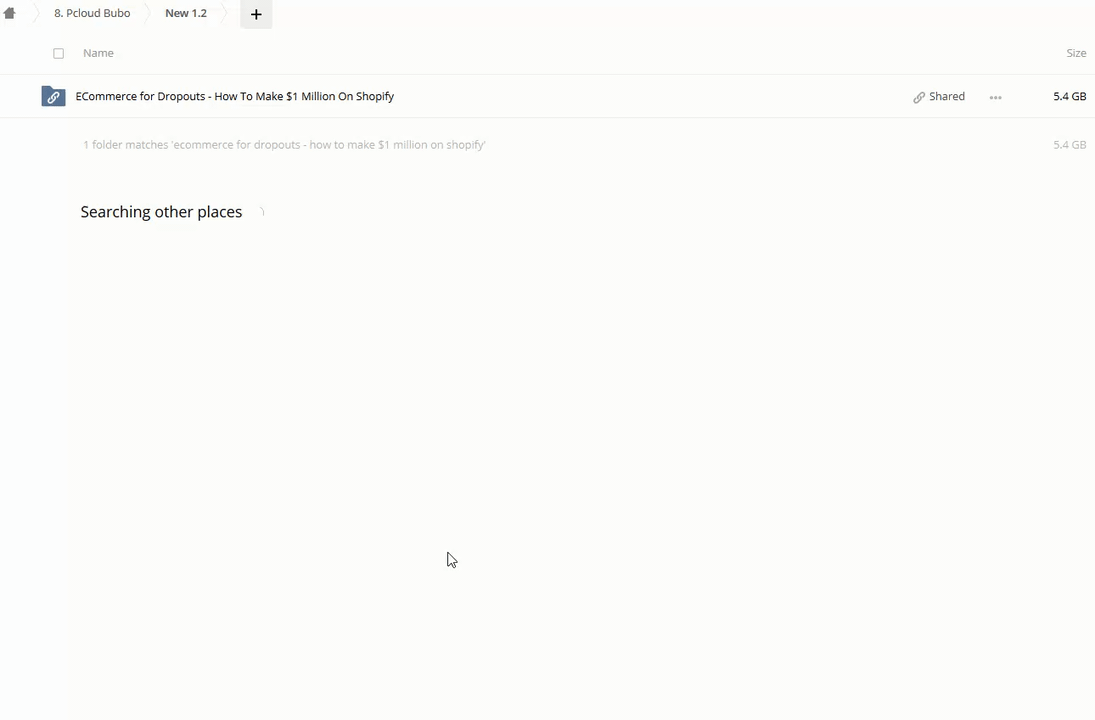1095x720 pixels.
Task: Click the greyed 5.4 GB total size
Action: point(1069,145)
